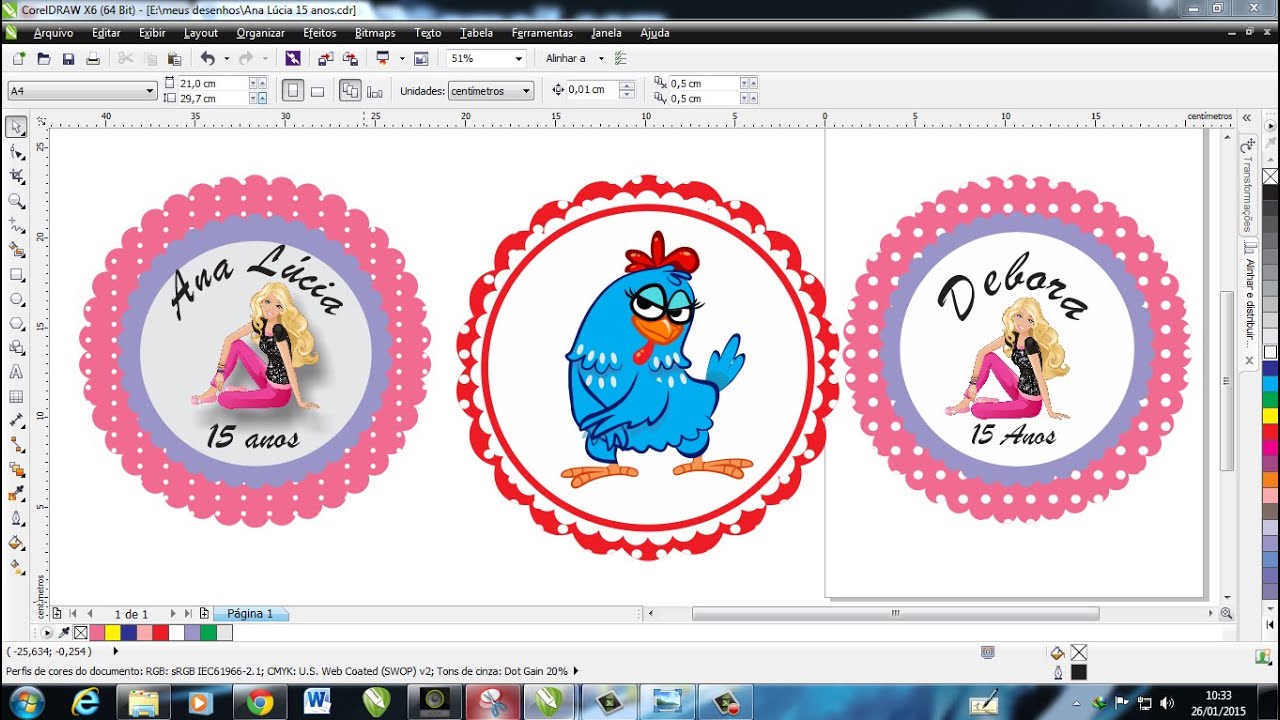This screenshot has width=1280, height=720.
Task: Pick the green swatch in document palette
Action: 208,633
